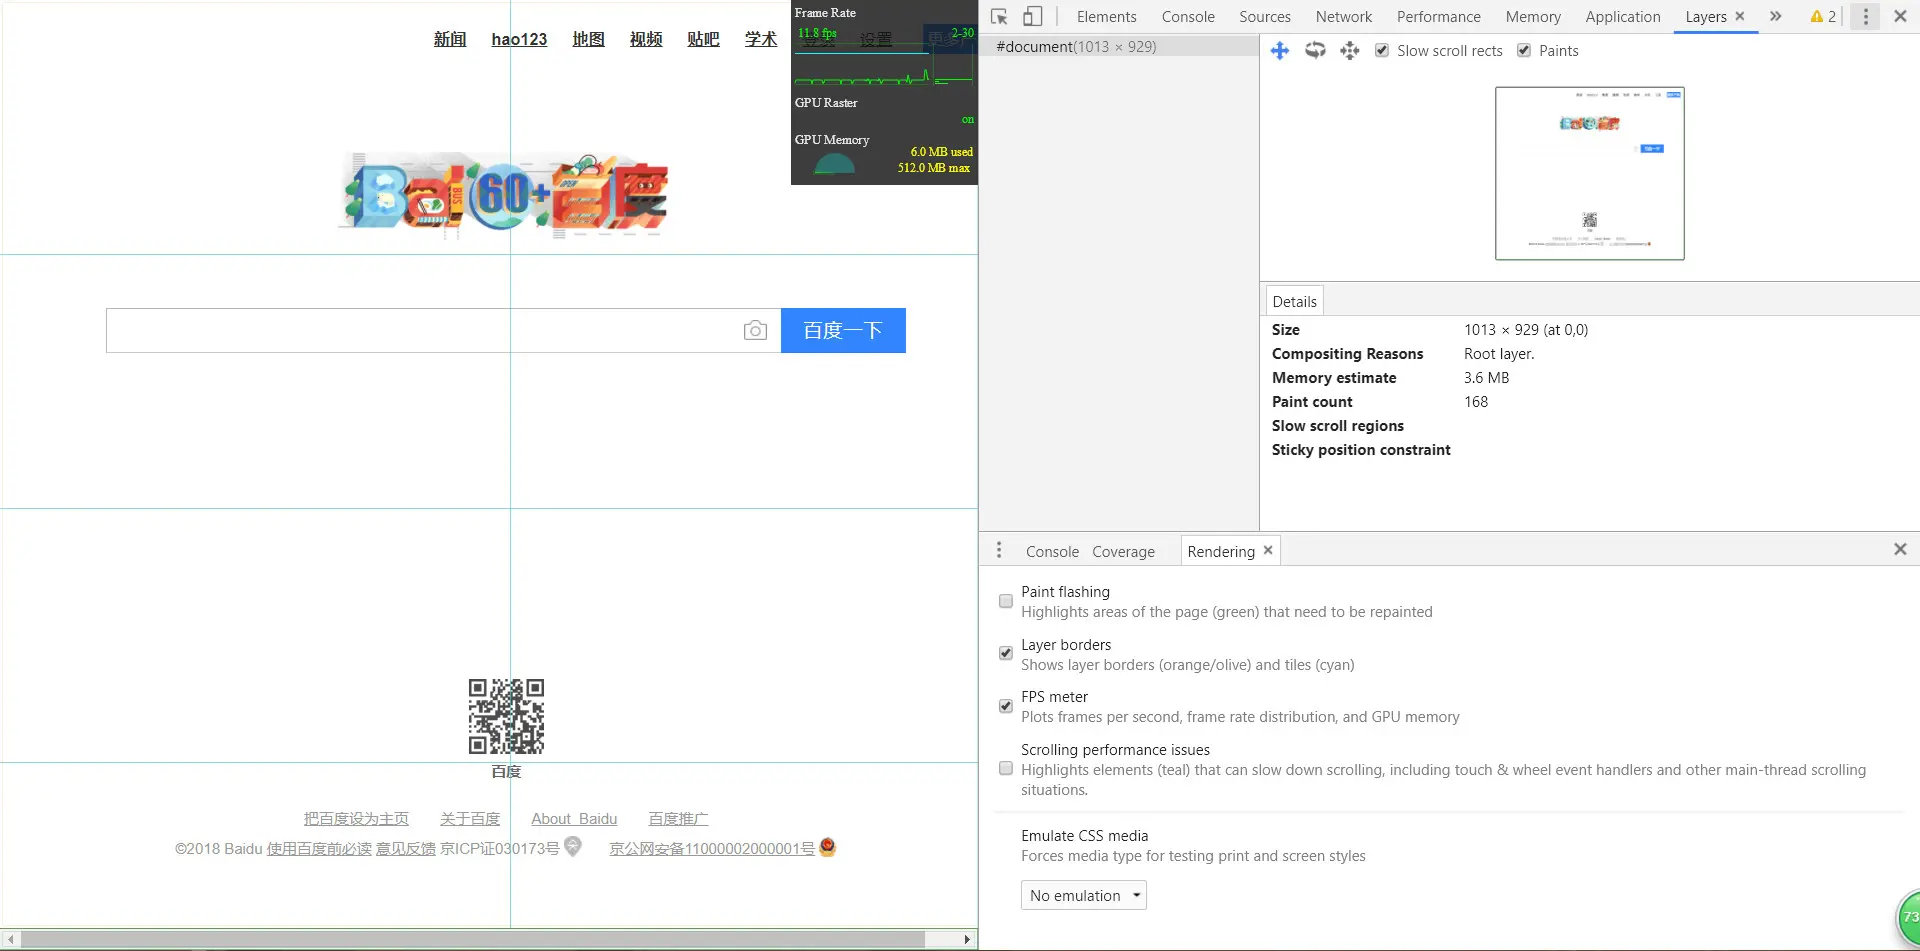Click the 使用百度前必读 link
1920x951 pixels.
coord(319,849)
